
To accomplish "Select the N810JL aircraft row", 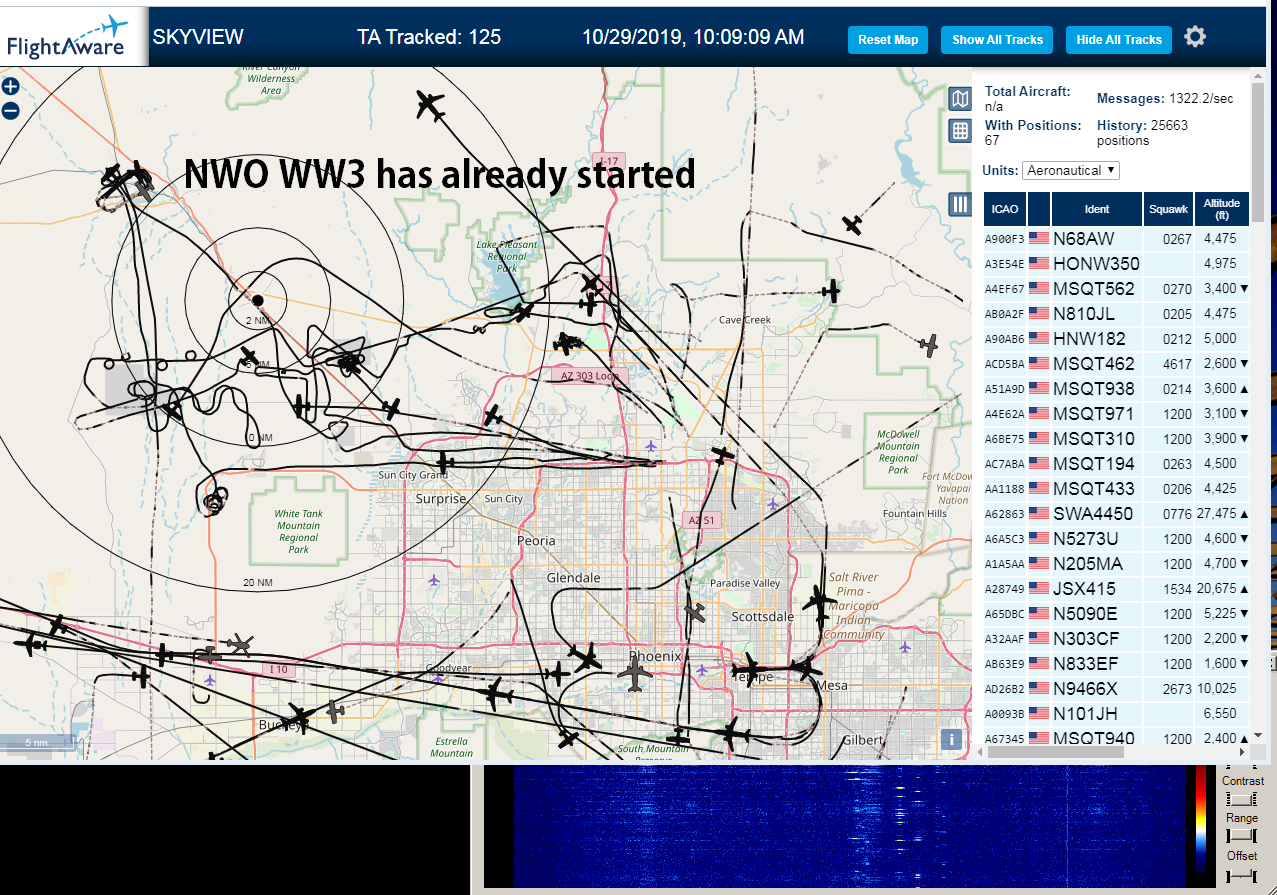I will [x=1117, y=314].
